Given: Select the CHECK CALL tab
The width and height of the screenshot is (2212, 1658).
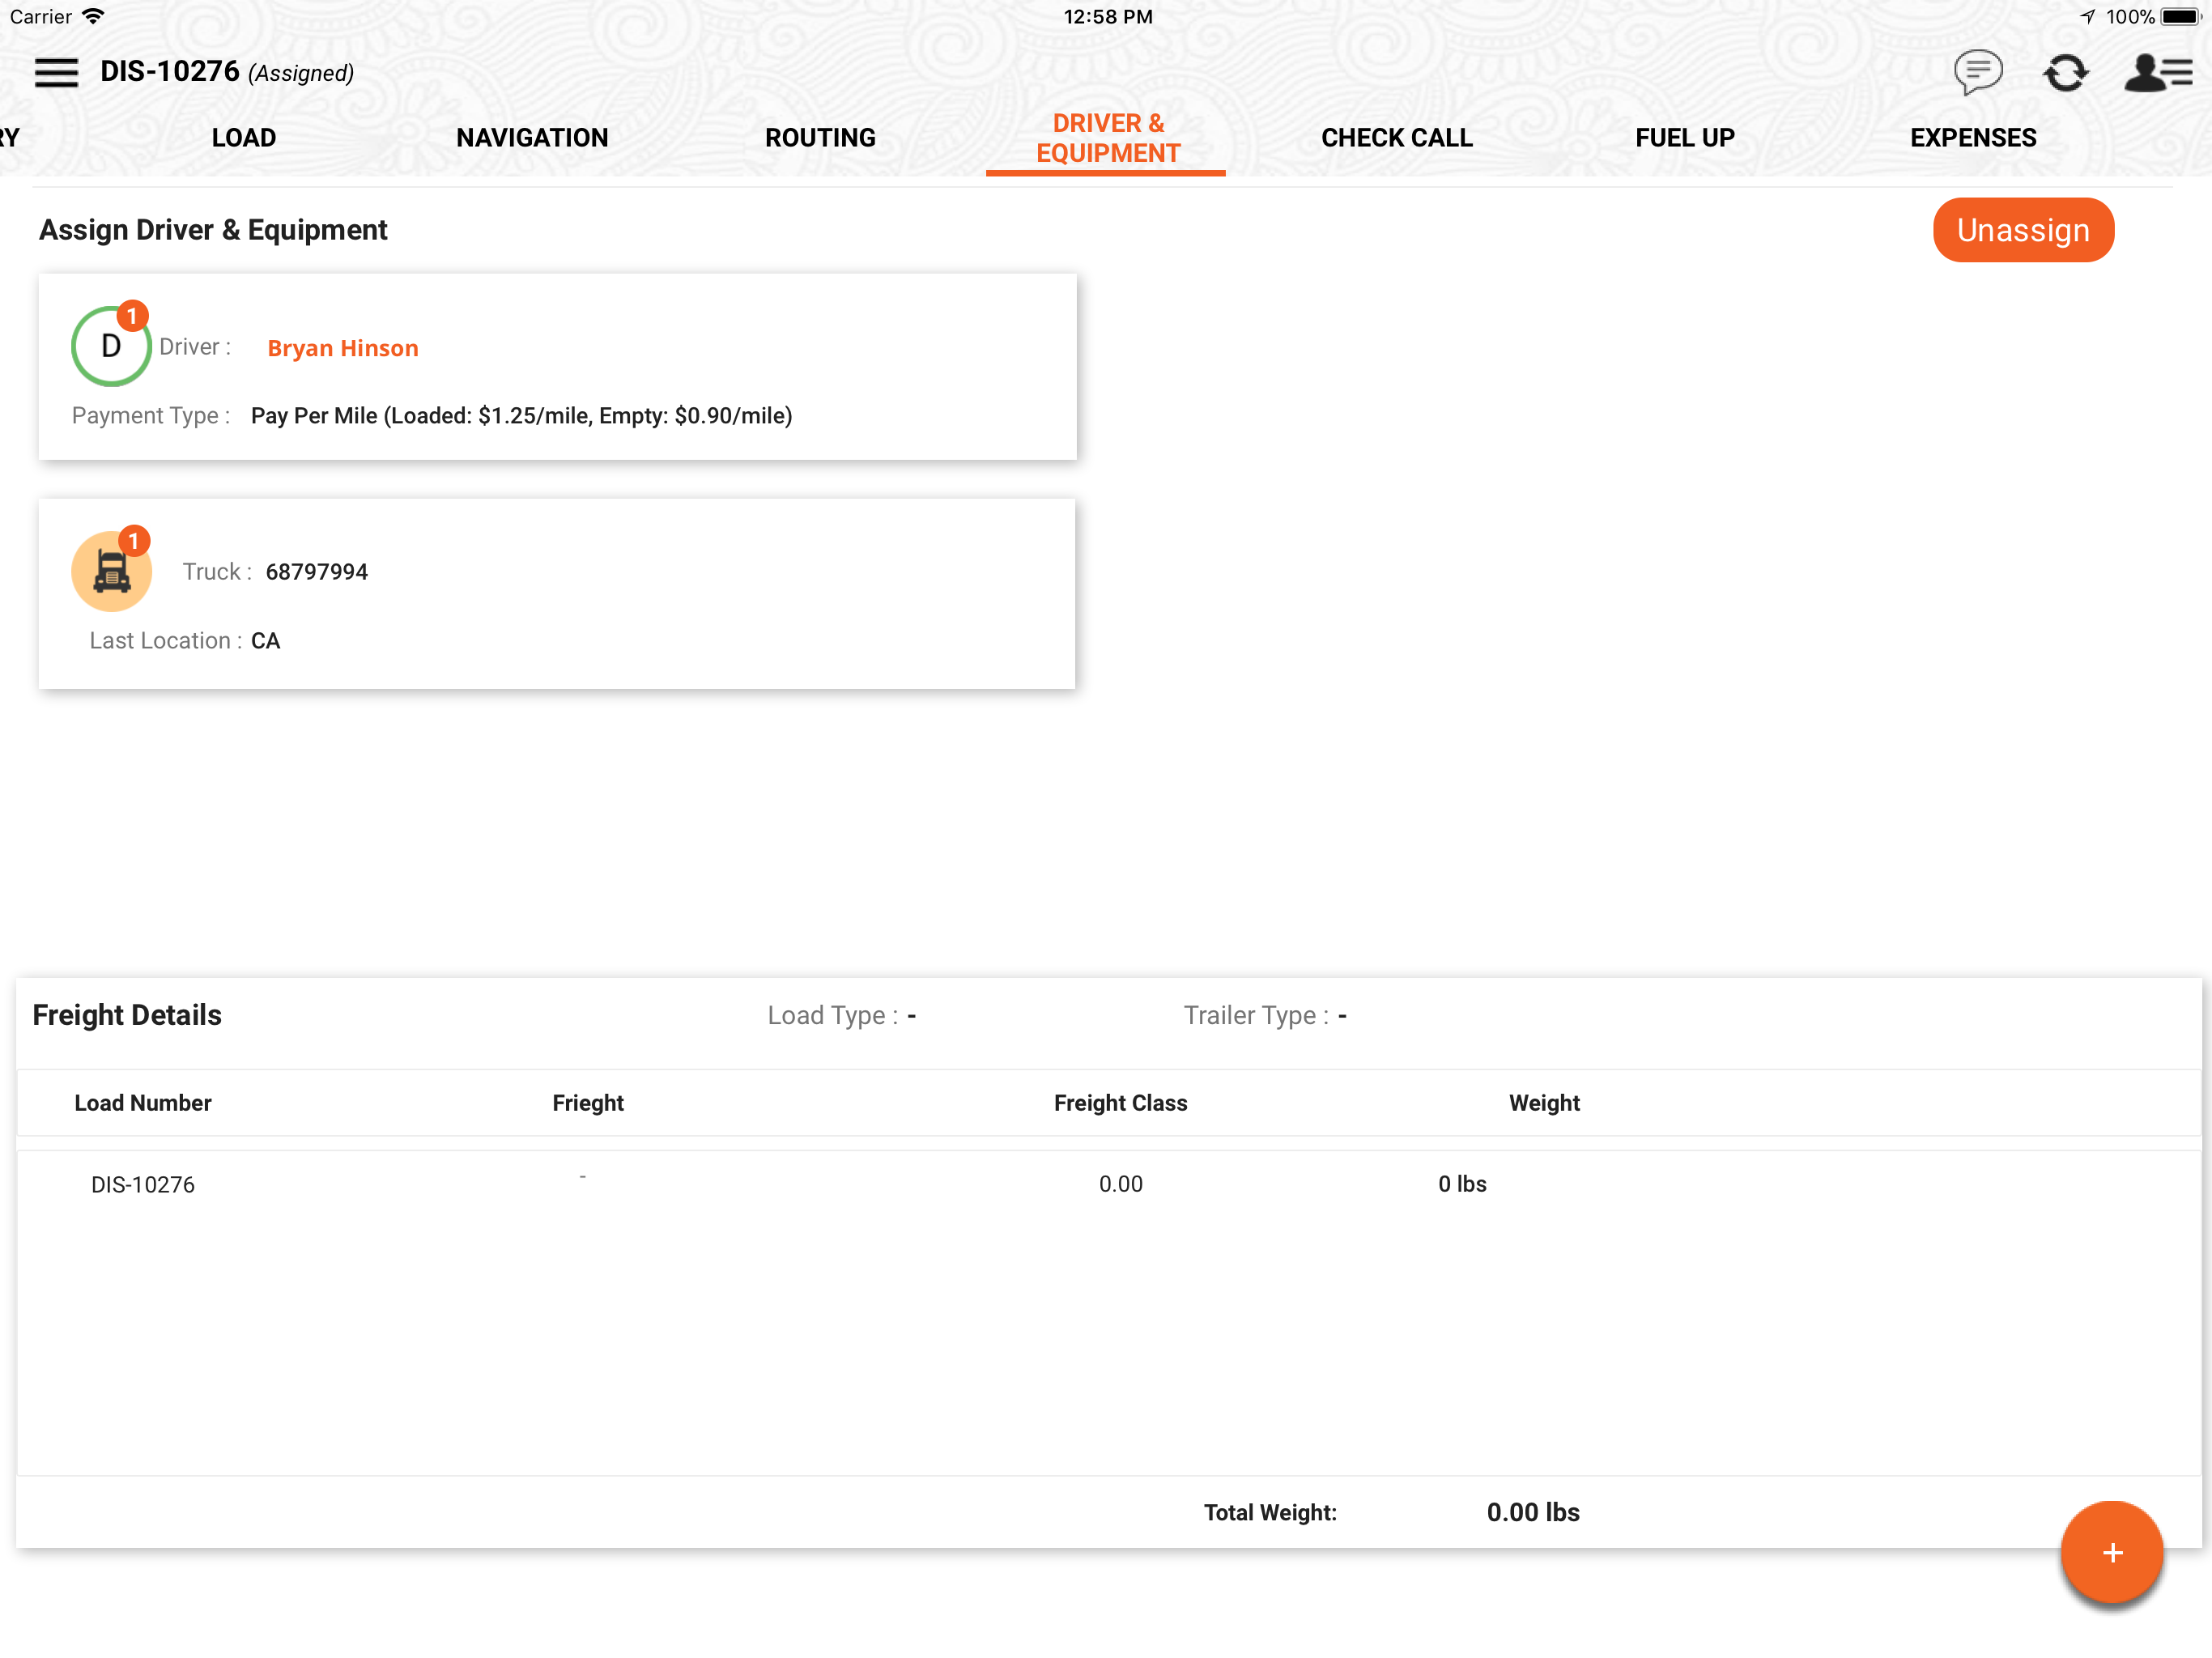Looking at the screenshot, I should coord(1396,138).
